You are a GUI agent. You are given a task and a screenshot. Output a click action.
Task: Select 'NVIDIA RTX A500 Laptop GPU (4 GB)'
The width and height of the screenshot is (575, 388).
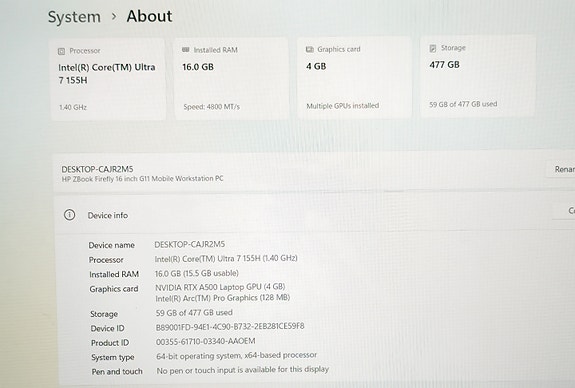[220, 287]
